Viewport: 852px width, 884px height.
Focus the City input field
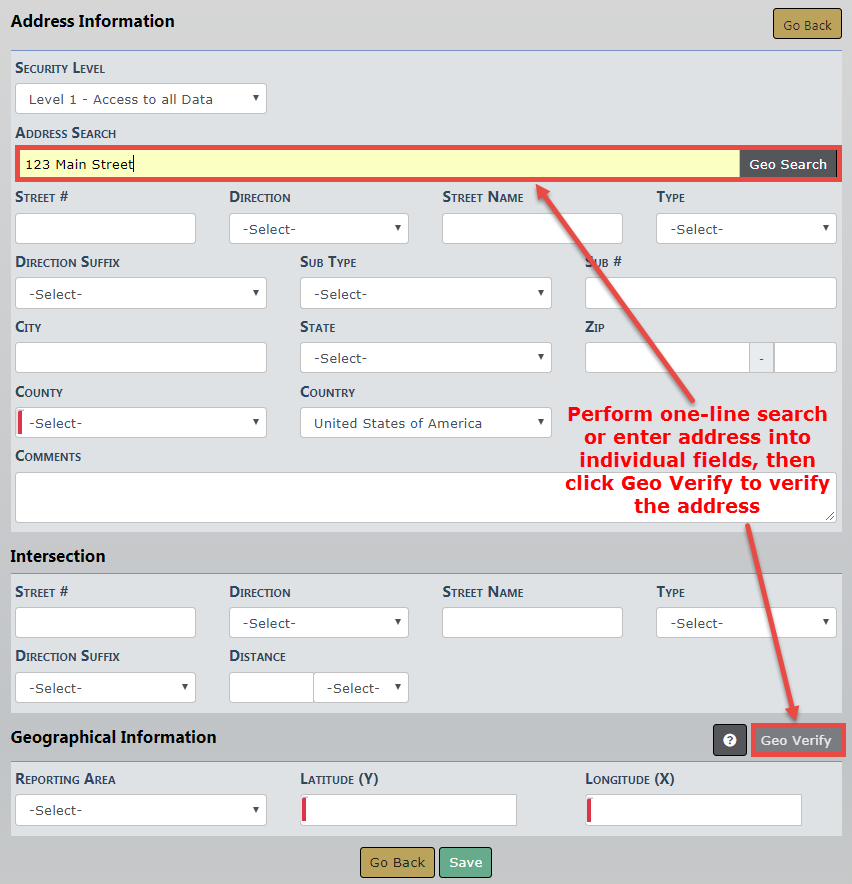click(141, 358)
